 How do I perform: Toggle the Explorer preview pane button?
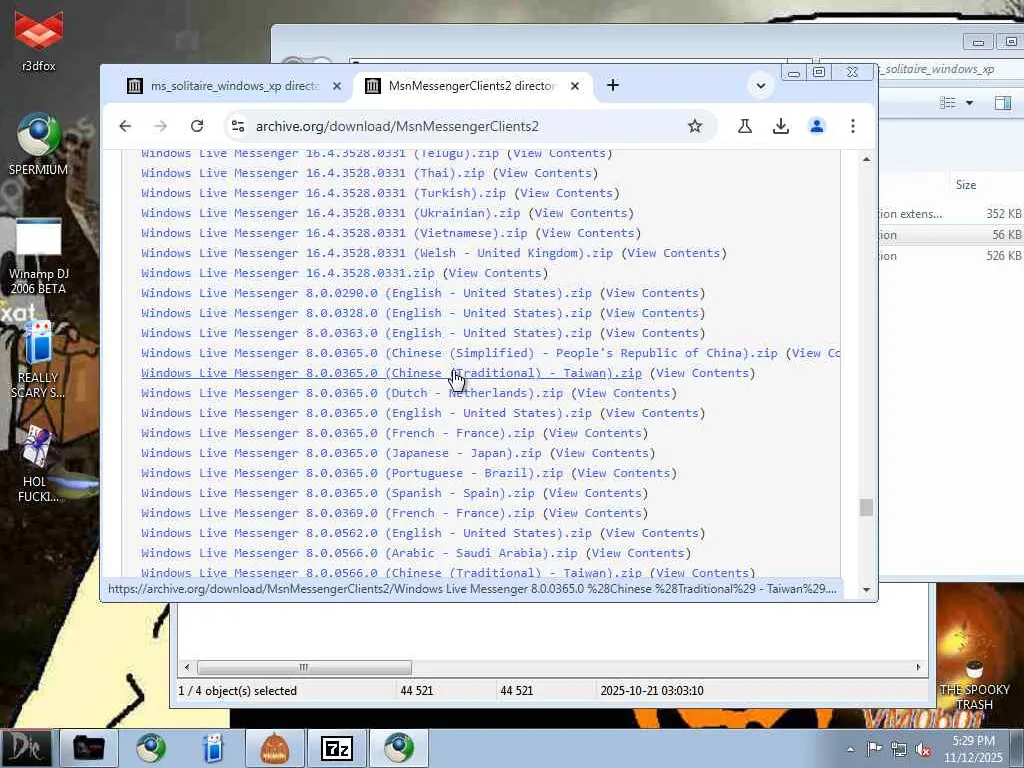[1003, 103]
